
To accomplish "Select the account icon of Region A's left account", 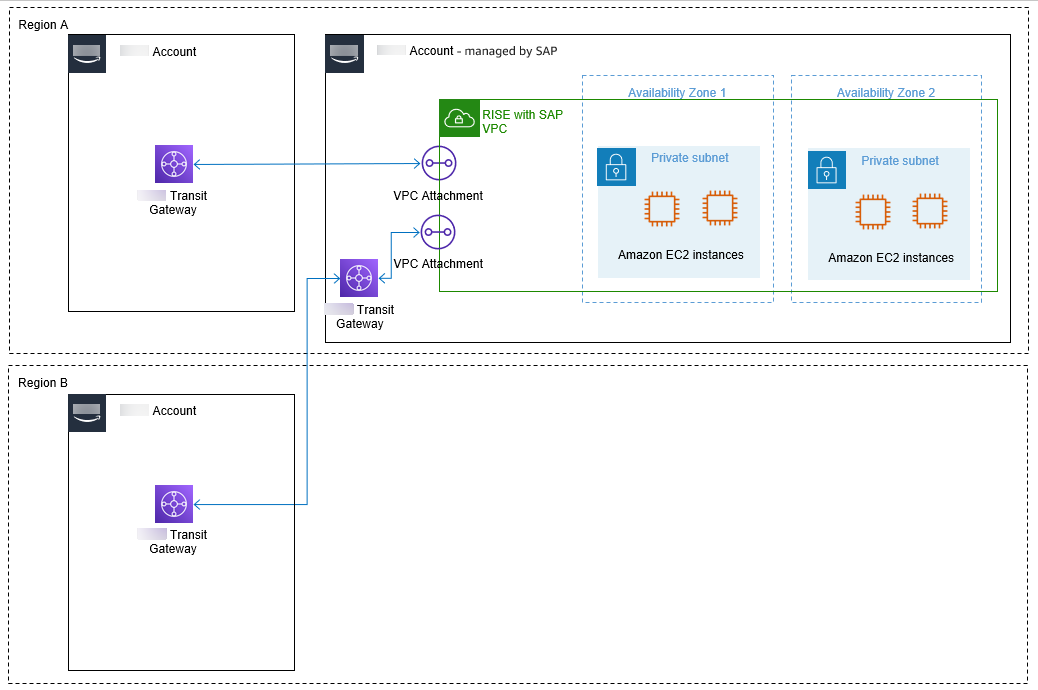I will click(87, 54).
